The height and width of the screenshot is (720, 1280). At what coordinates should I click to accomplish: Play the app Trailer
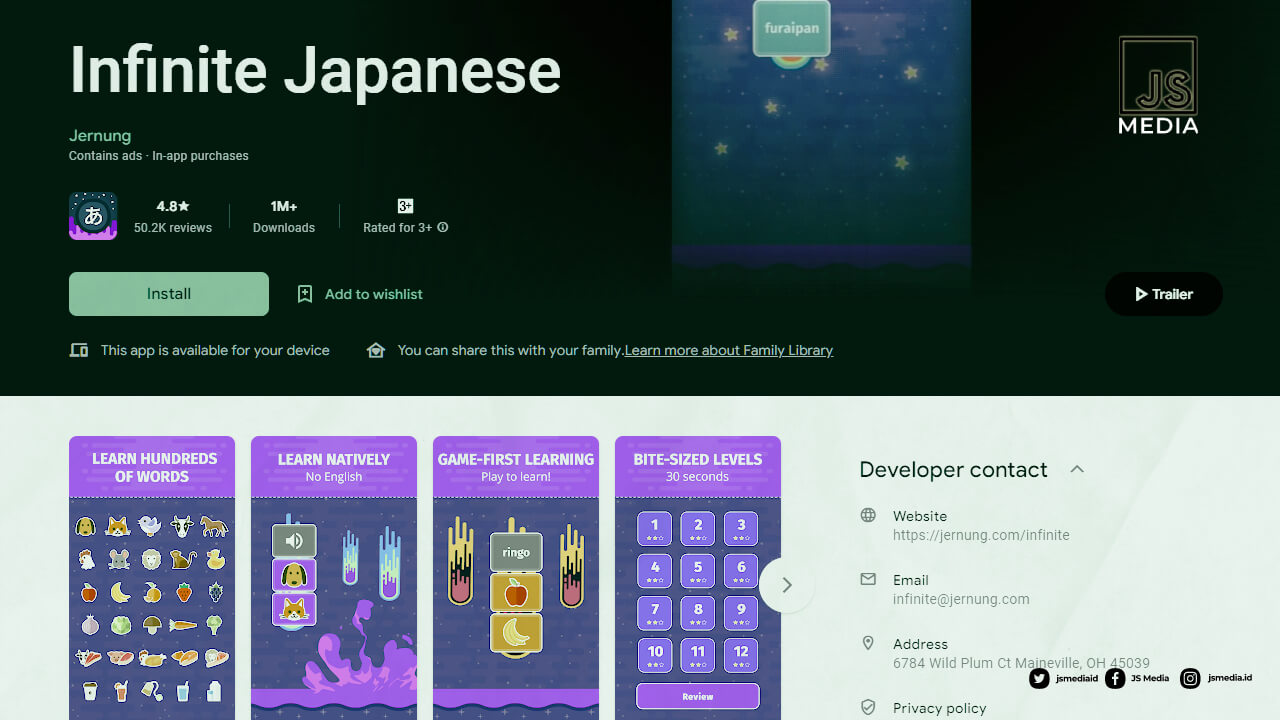click(1163, 294)
